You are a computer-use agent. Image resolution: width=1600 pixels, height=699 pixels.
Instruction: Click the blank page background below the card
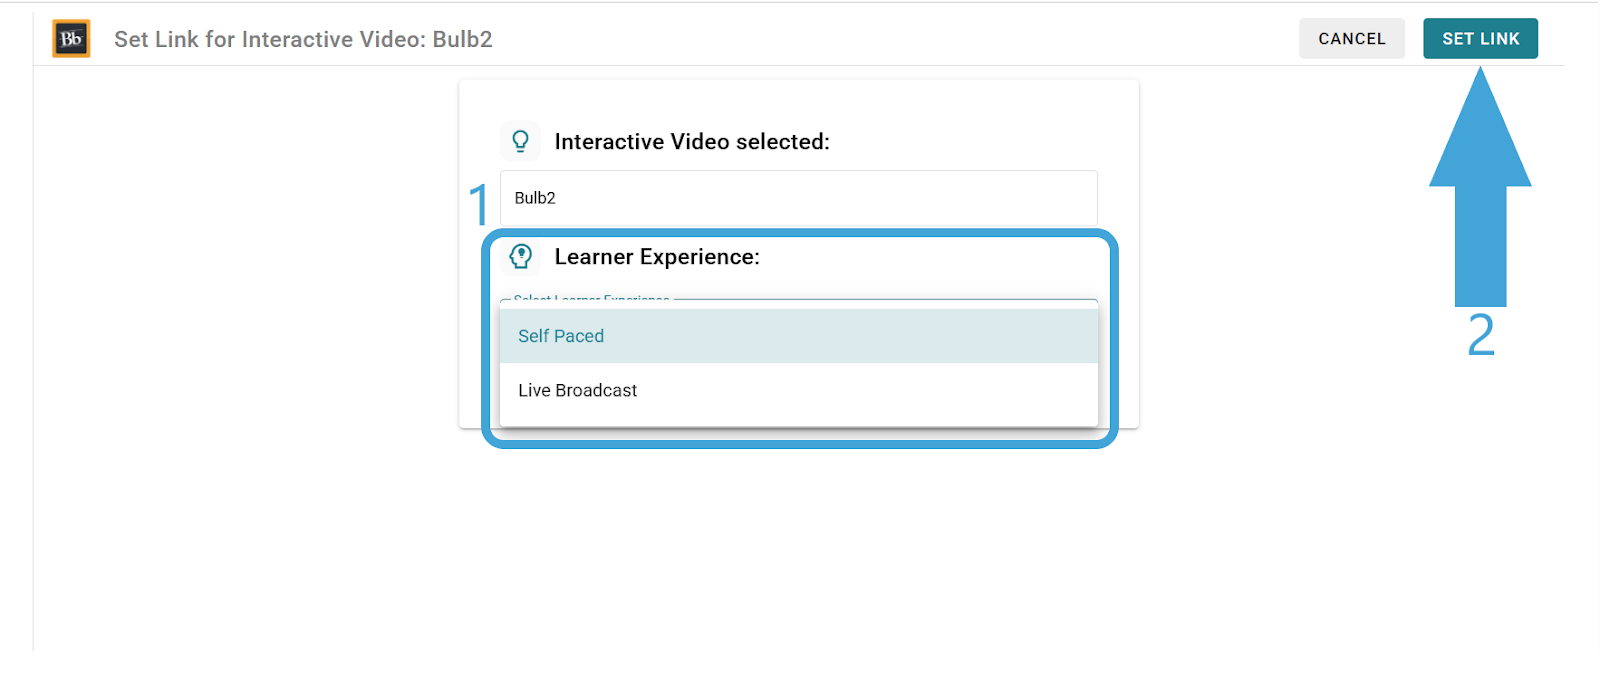tap(799, 560)
